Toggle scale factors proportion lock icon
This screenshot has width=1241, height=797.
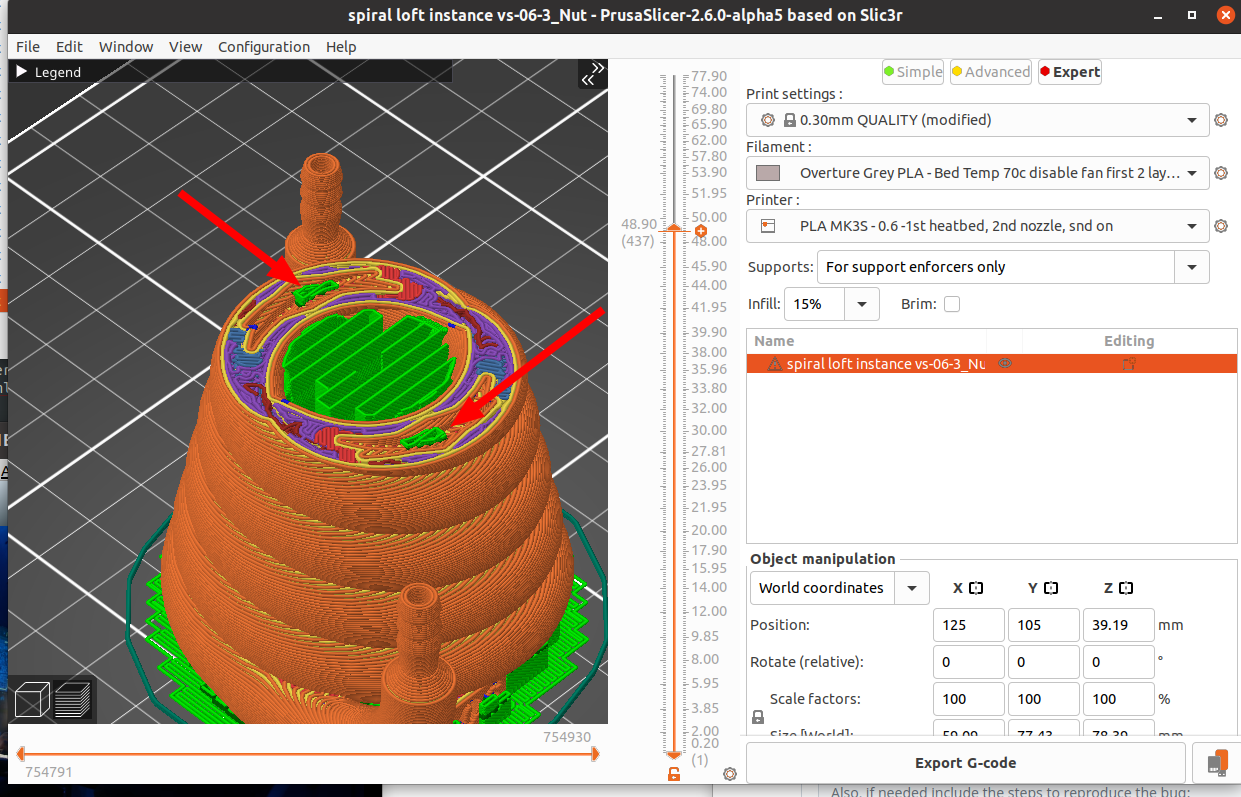point(758,717)
